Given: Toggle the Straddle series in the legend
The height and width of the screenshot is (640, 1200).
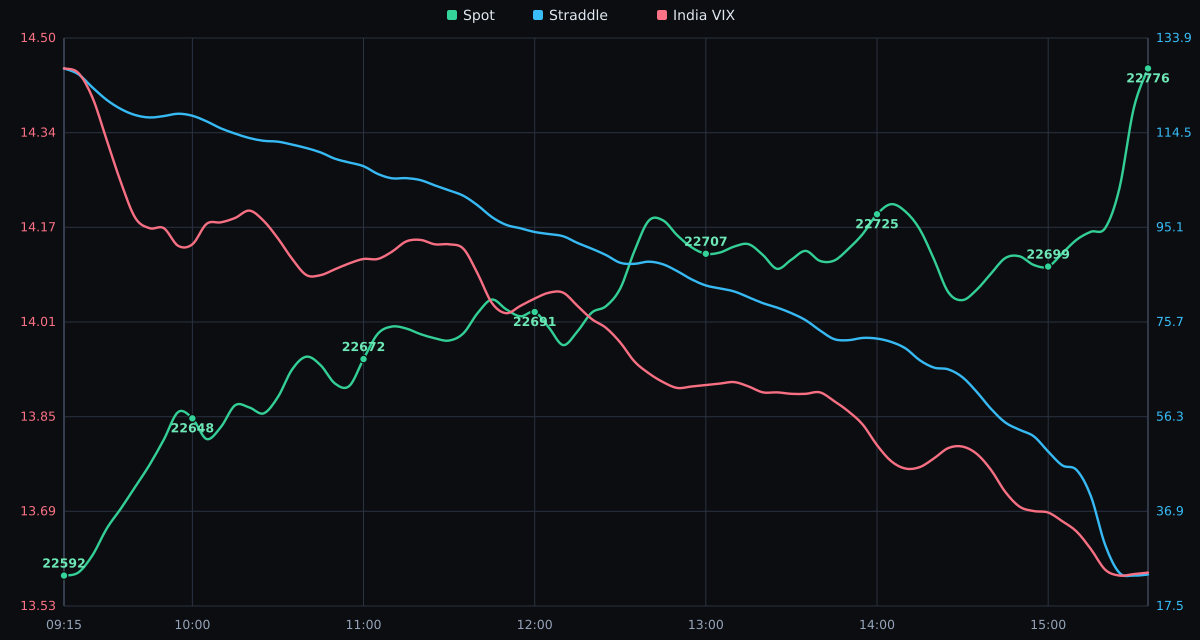Looking at the screenshot, I should [x=570, y=15].
